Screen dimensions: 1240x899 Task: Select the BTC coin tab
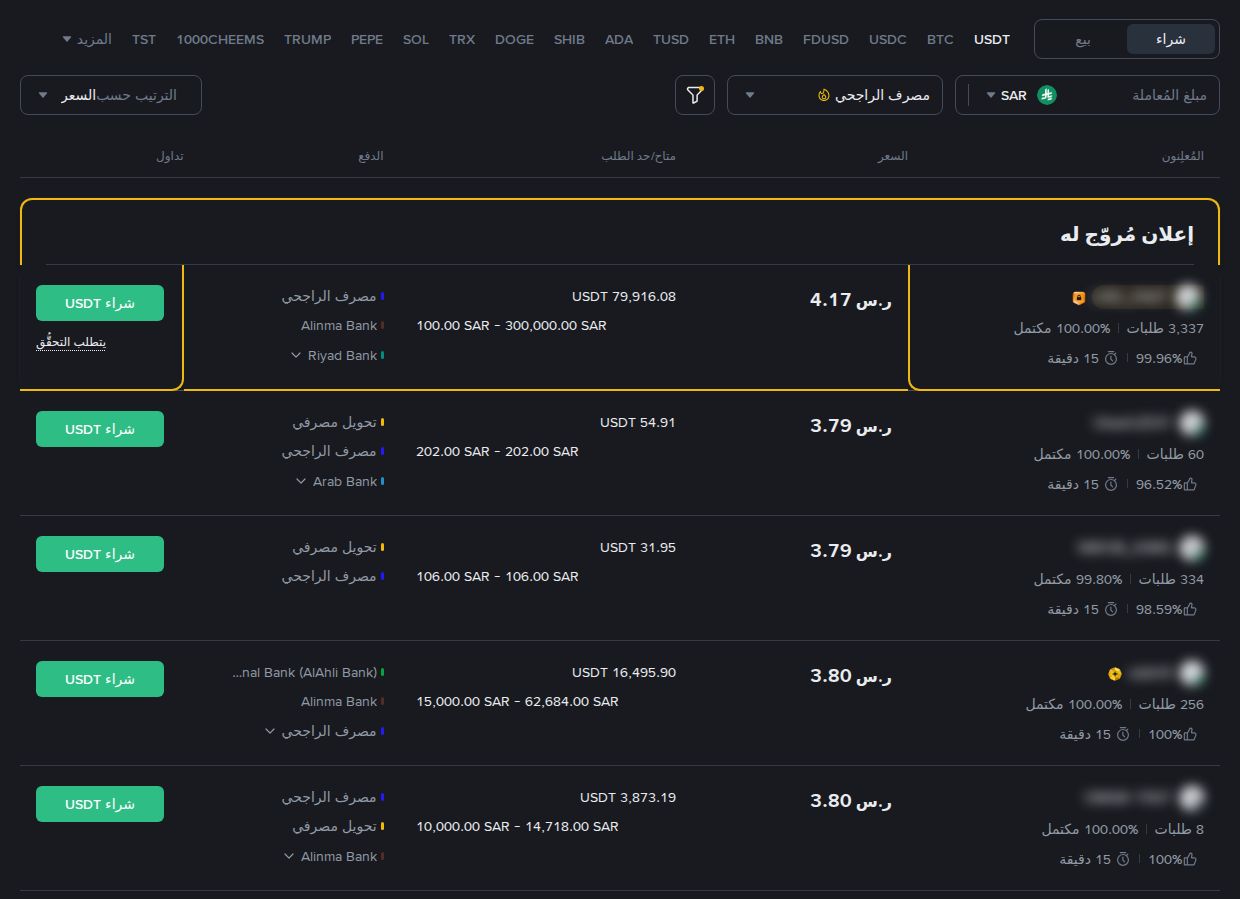coord(940,40)
